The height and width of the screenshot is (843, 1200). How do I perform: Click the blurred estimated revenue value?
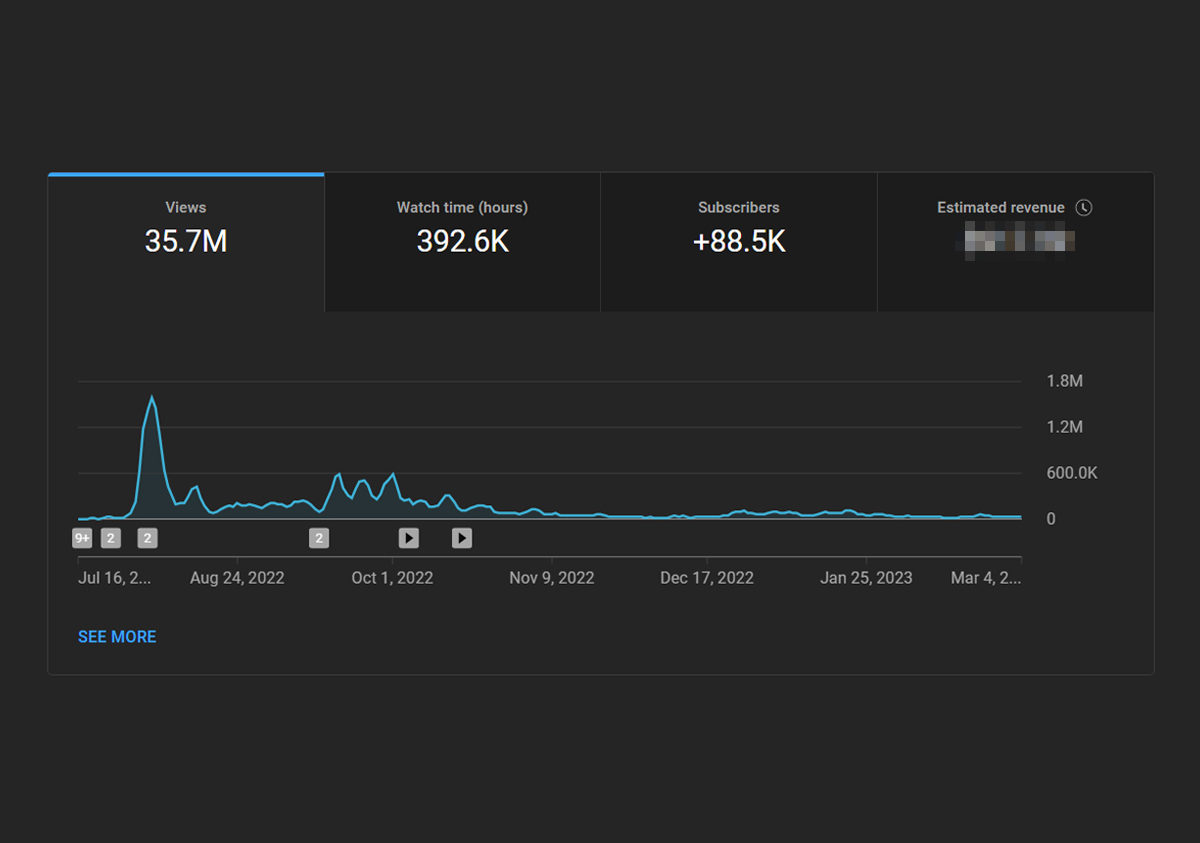point(1015,241)
